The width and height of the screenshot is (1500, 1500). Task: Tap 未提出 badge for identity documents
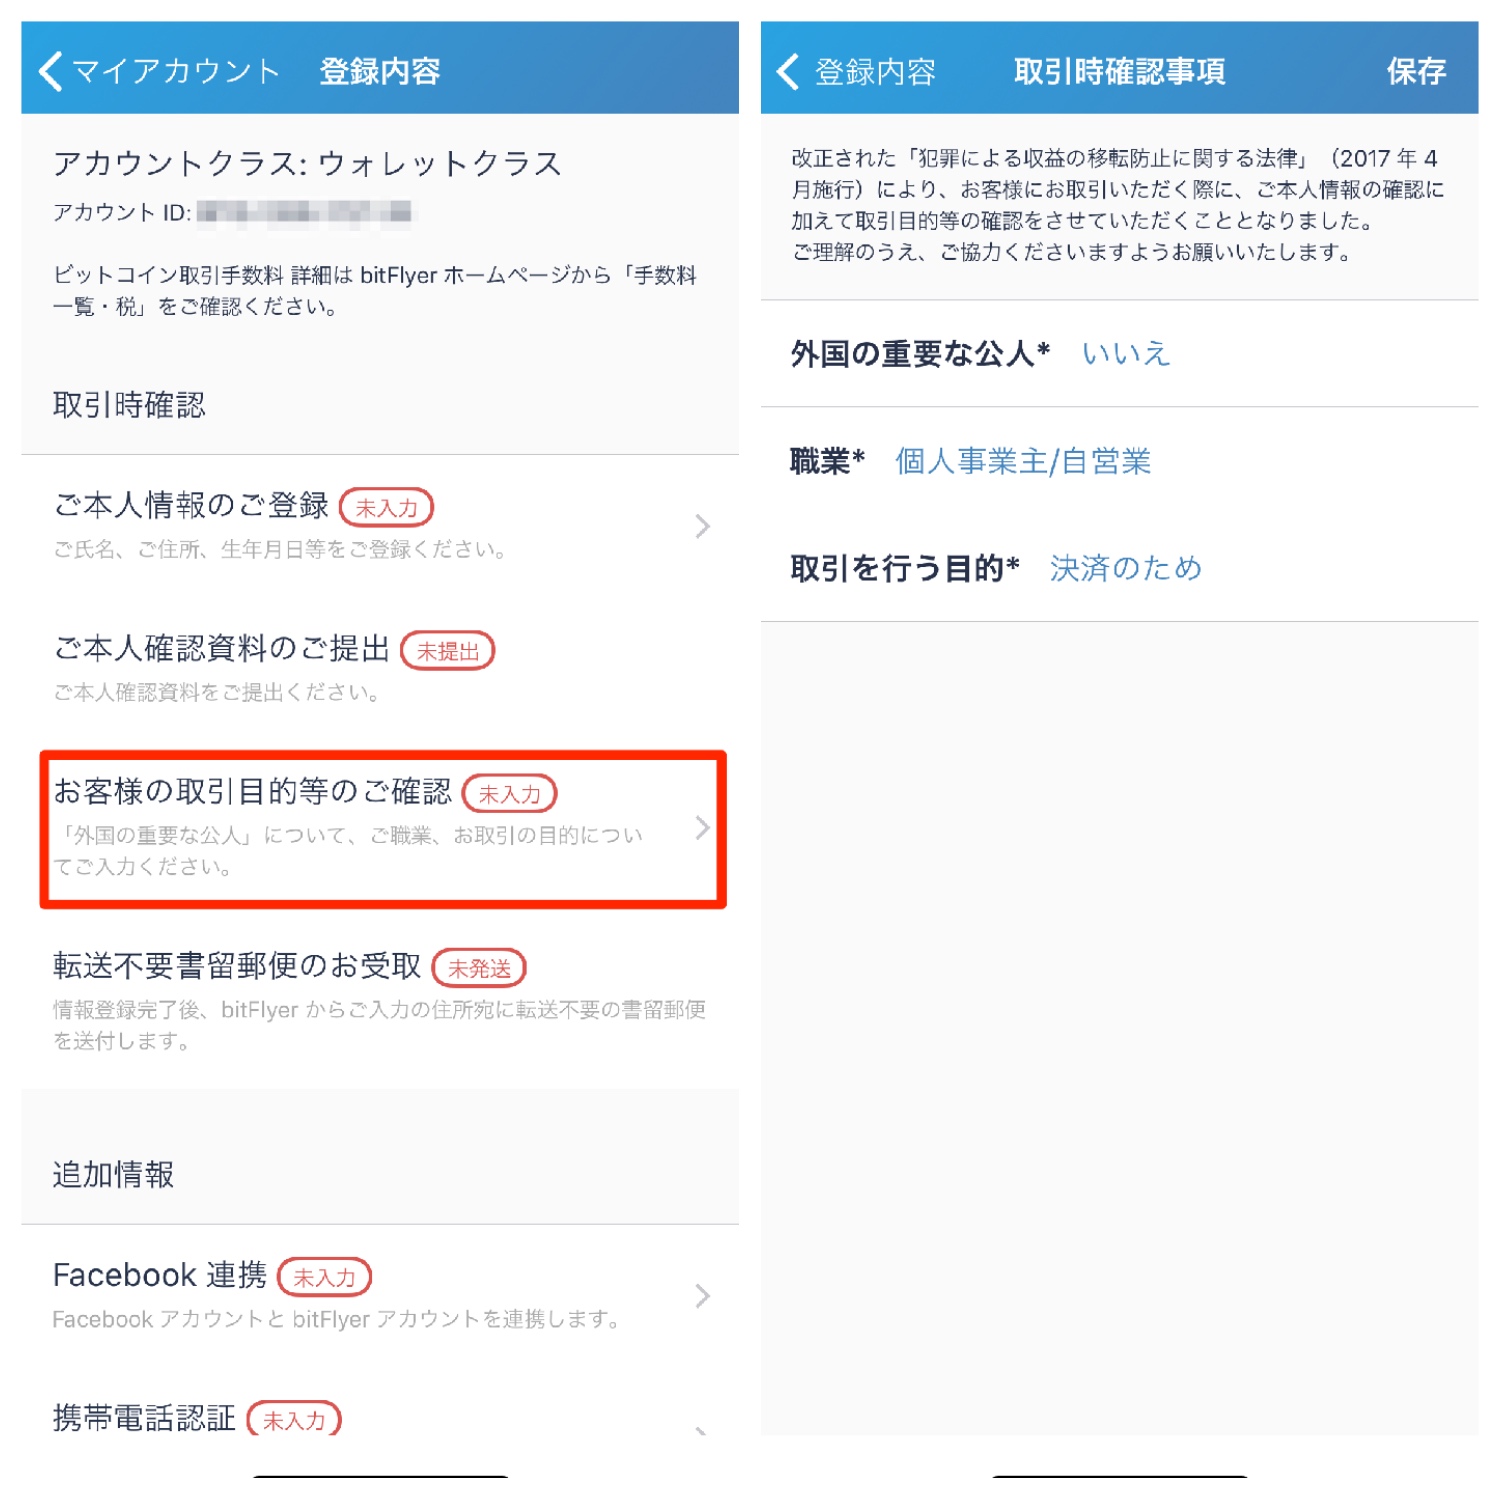coord(447,651)
